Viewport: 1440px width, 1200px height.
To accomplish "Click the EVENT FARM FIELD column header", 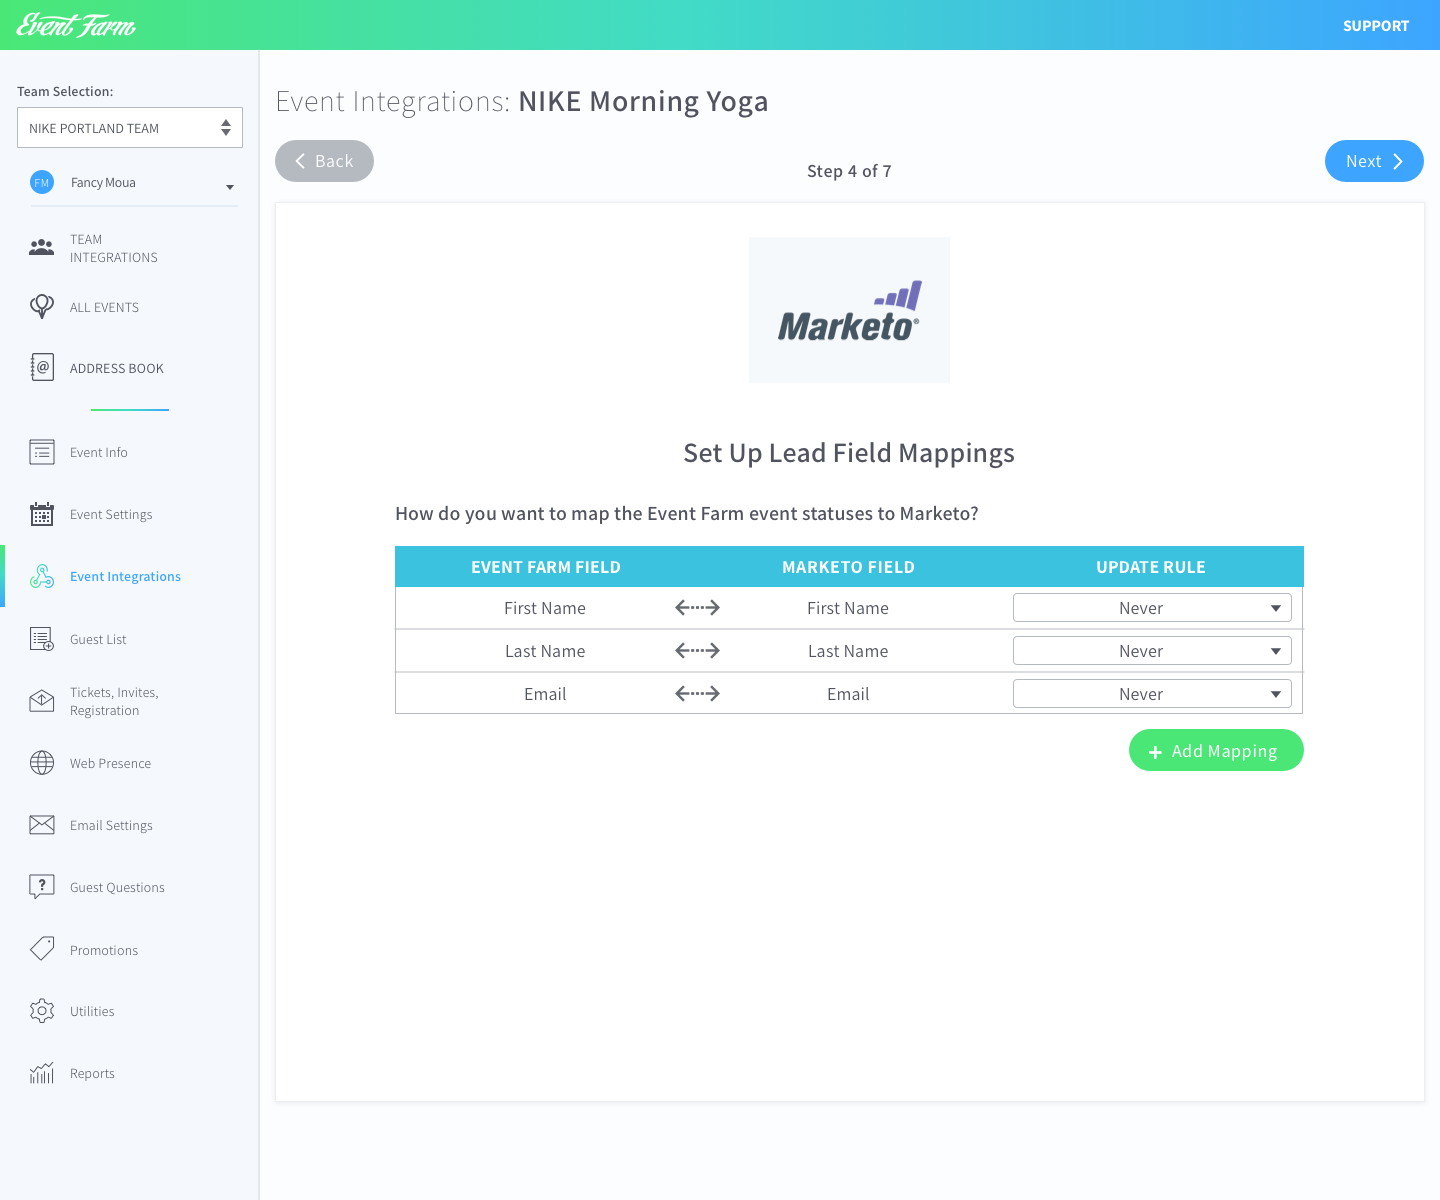I will tap(546, 567).
